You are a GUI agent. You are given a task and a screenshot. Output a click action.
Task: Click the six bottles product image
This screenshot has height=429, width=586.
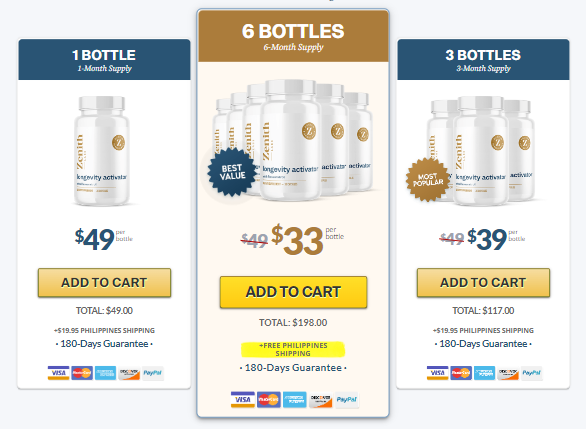tap(293, 140)
